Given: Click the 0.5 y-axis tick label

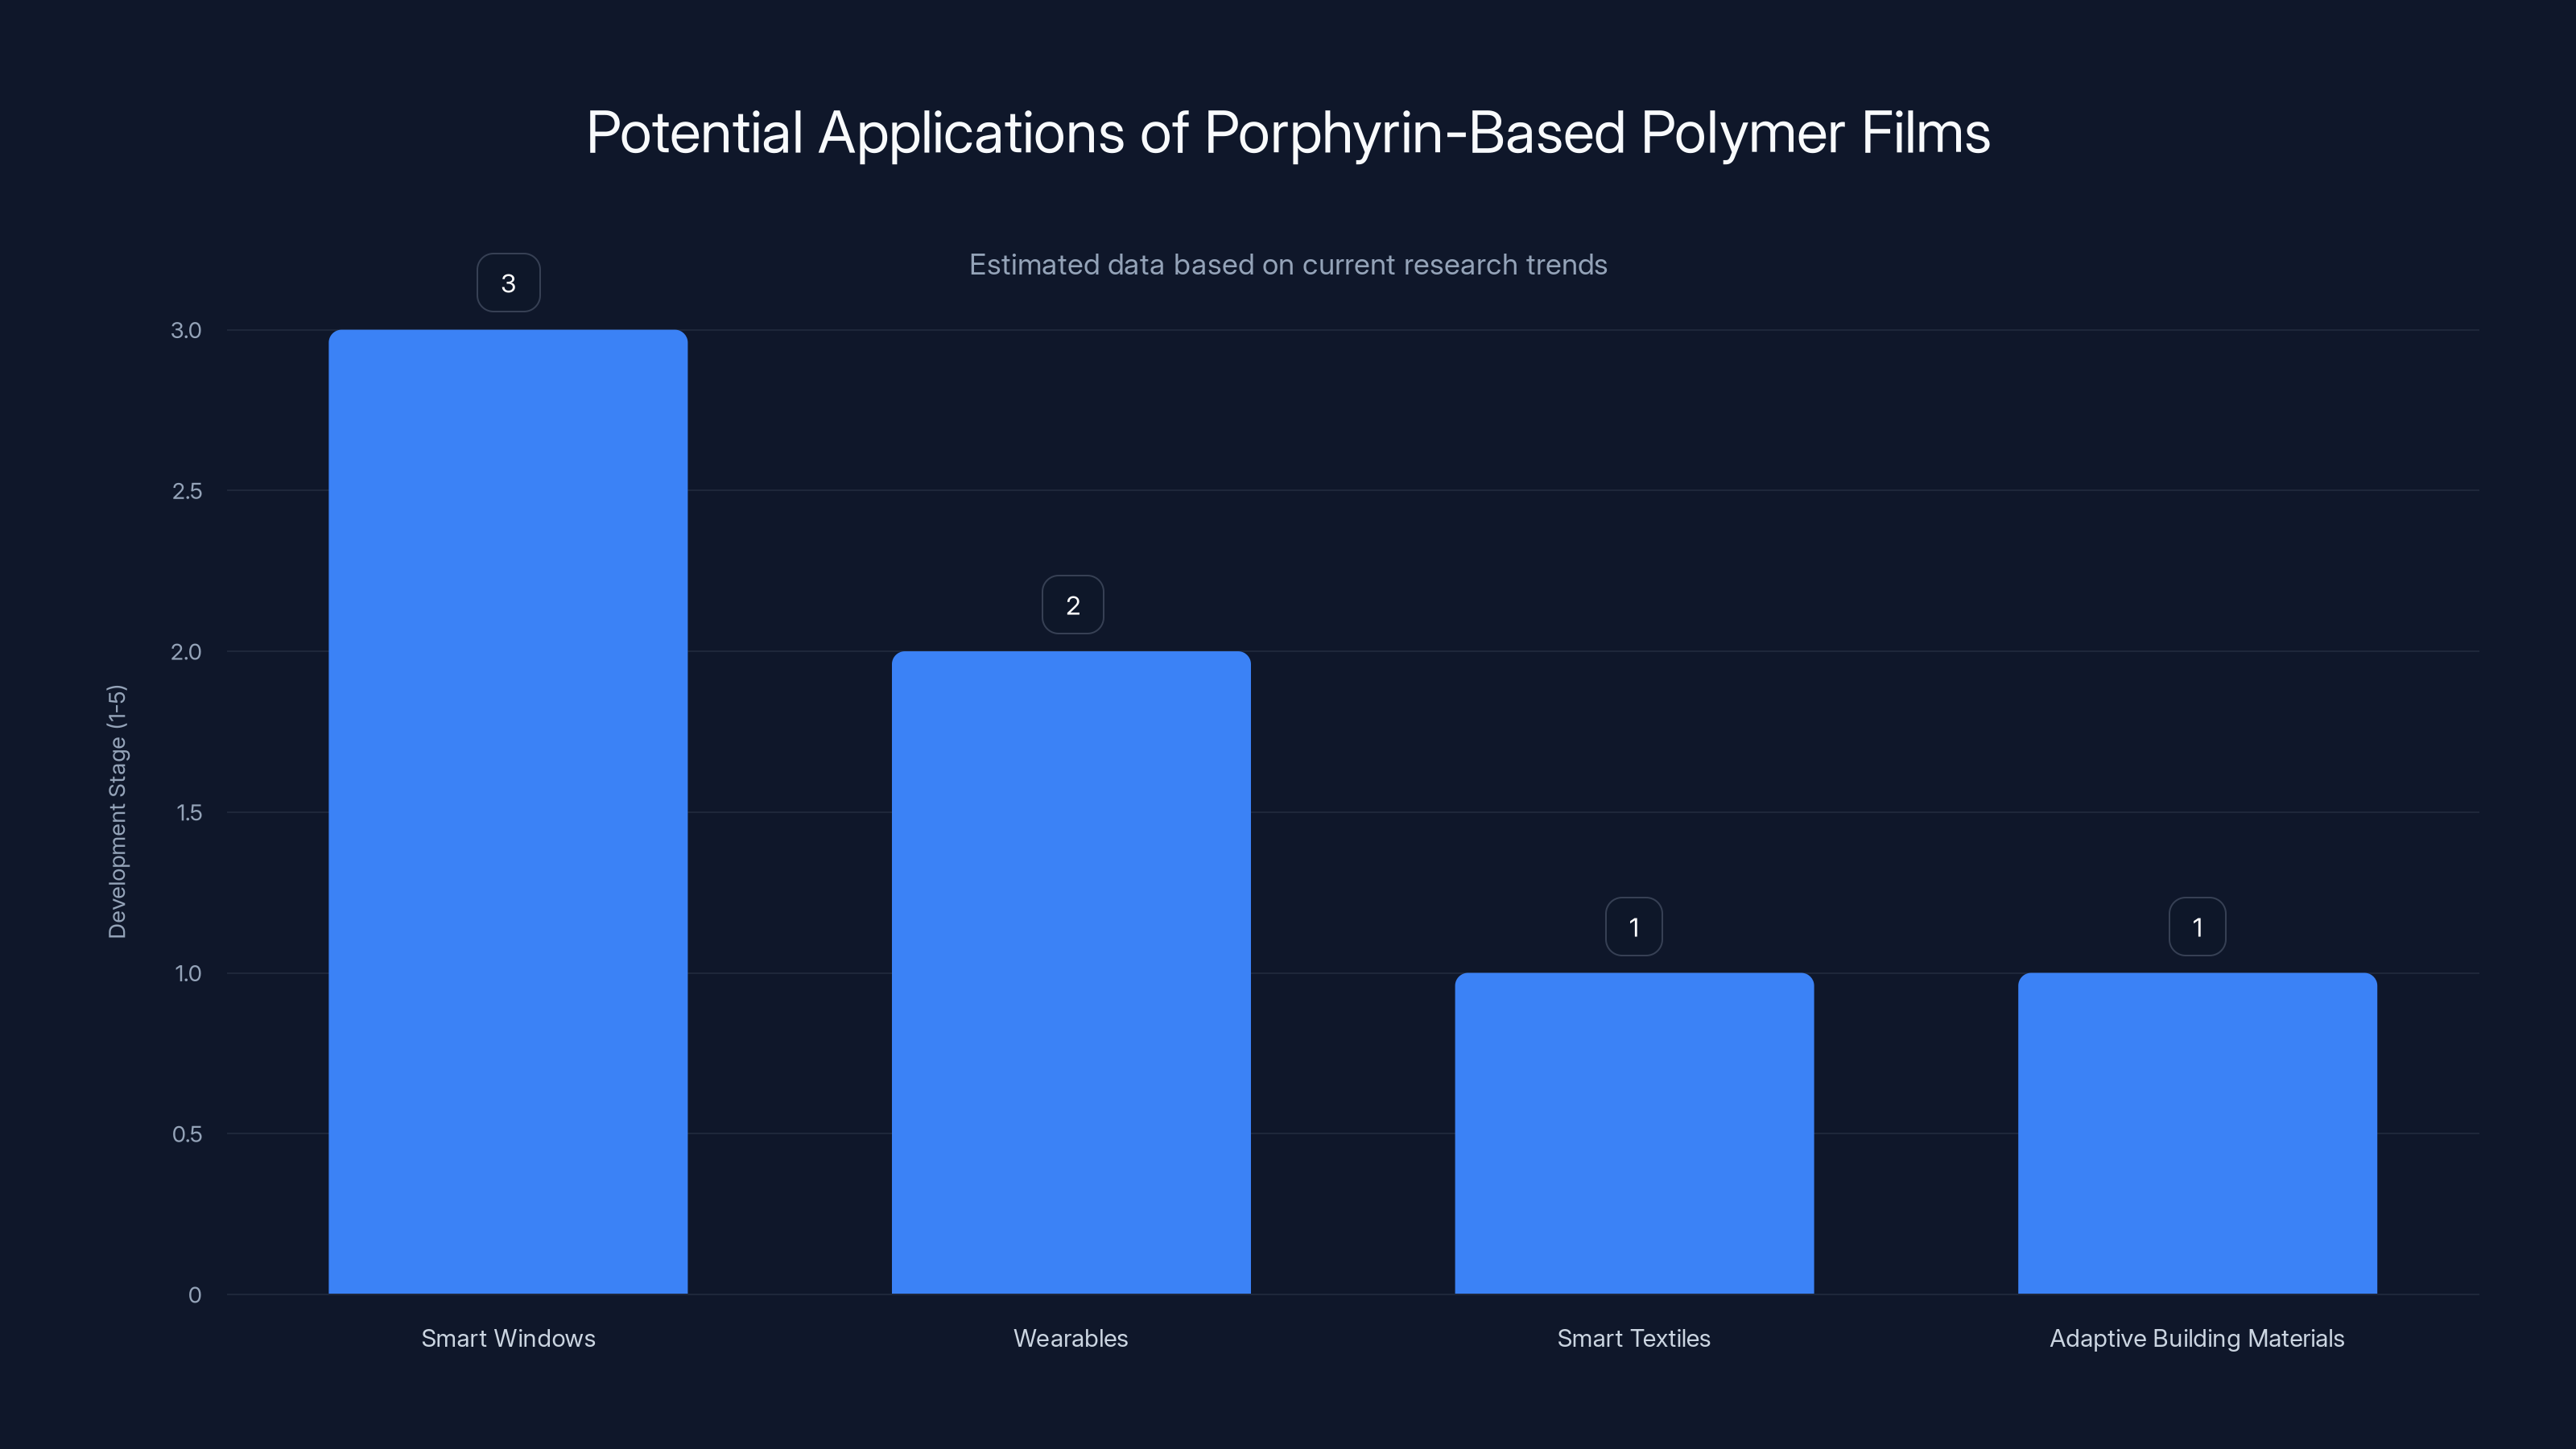Looking at the screenshot, I should tap(187, 1134).
